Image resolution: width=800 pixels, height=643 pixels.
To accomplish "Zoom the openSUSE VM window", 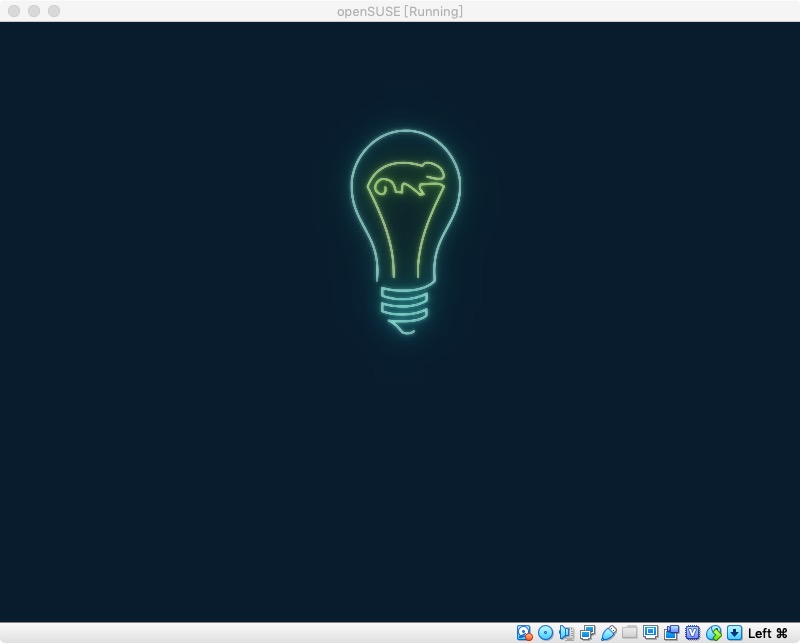I will pos(54,11).
